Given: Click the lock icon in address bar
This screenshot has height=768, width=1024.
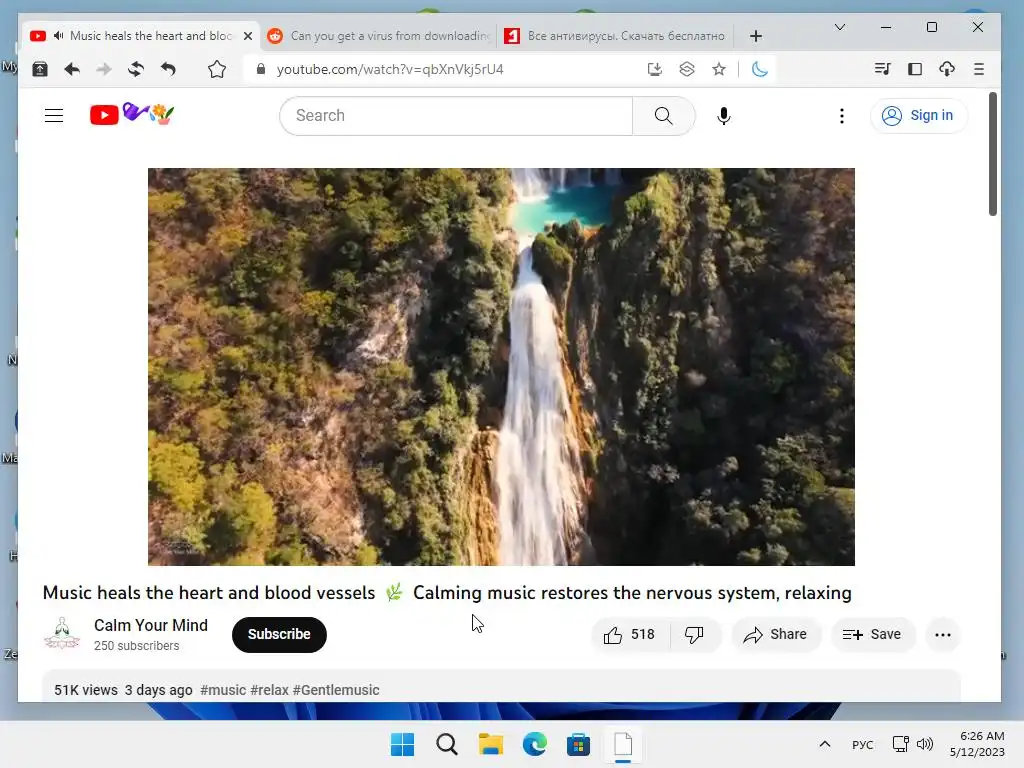Looking at the screenshot, I should point(261,69).
